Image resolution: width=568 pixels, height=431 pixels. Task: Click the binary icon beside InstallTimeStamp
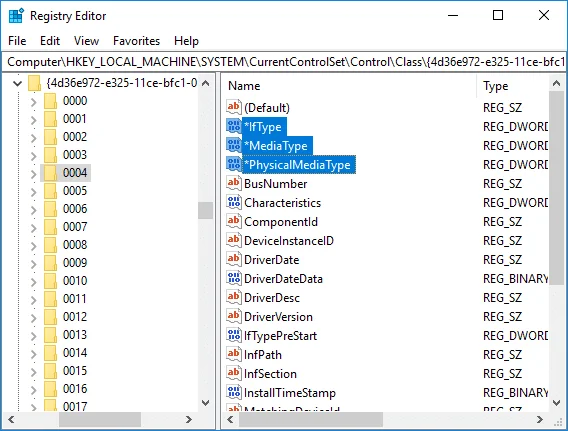tap(234, 392)
